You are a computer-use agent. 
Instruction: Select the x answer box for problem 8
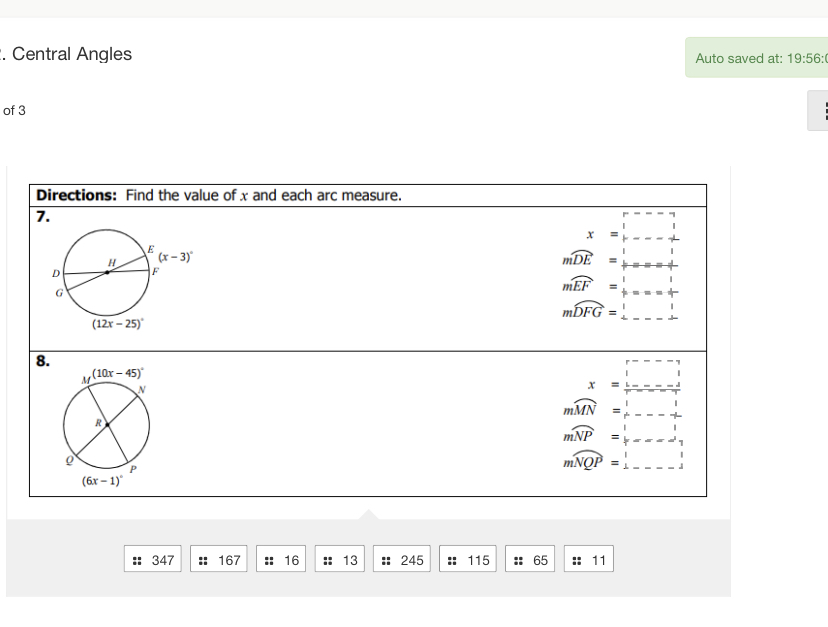(653, 375)
